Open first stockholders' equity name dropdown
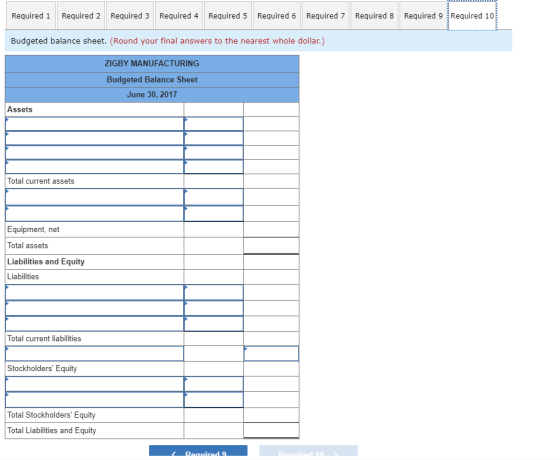Viewport: 560px width, 460px height. click(95, 384)
